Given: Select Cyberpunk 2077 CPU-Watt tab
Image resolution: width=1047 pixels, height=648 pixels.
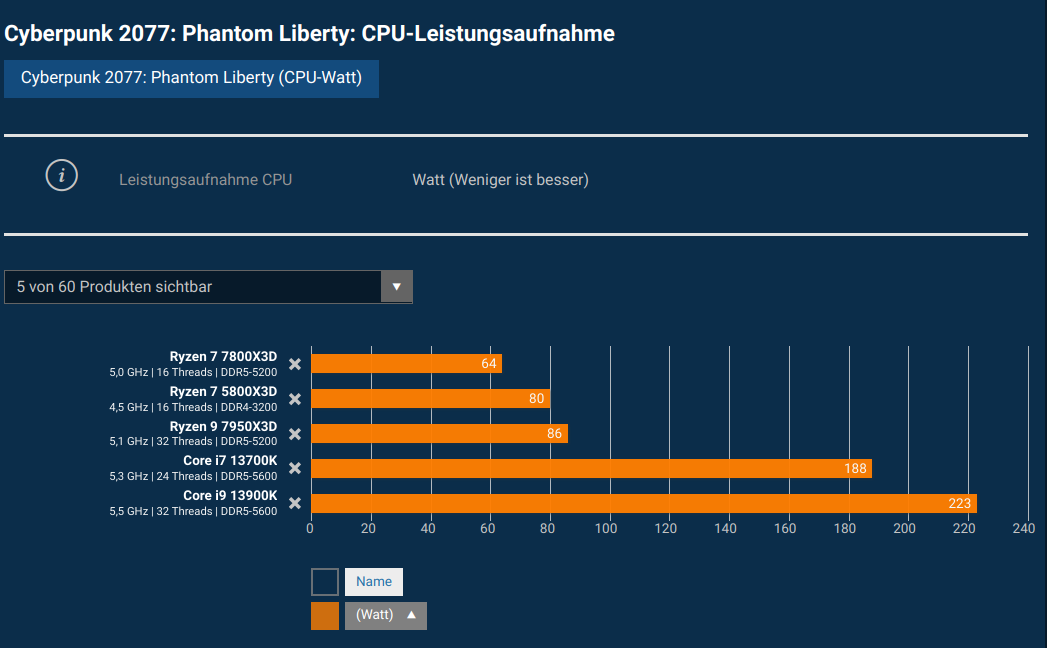Looking at the screenshot, I should 191,78.
